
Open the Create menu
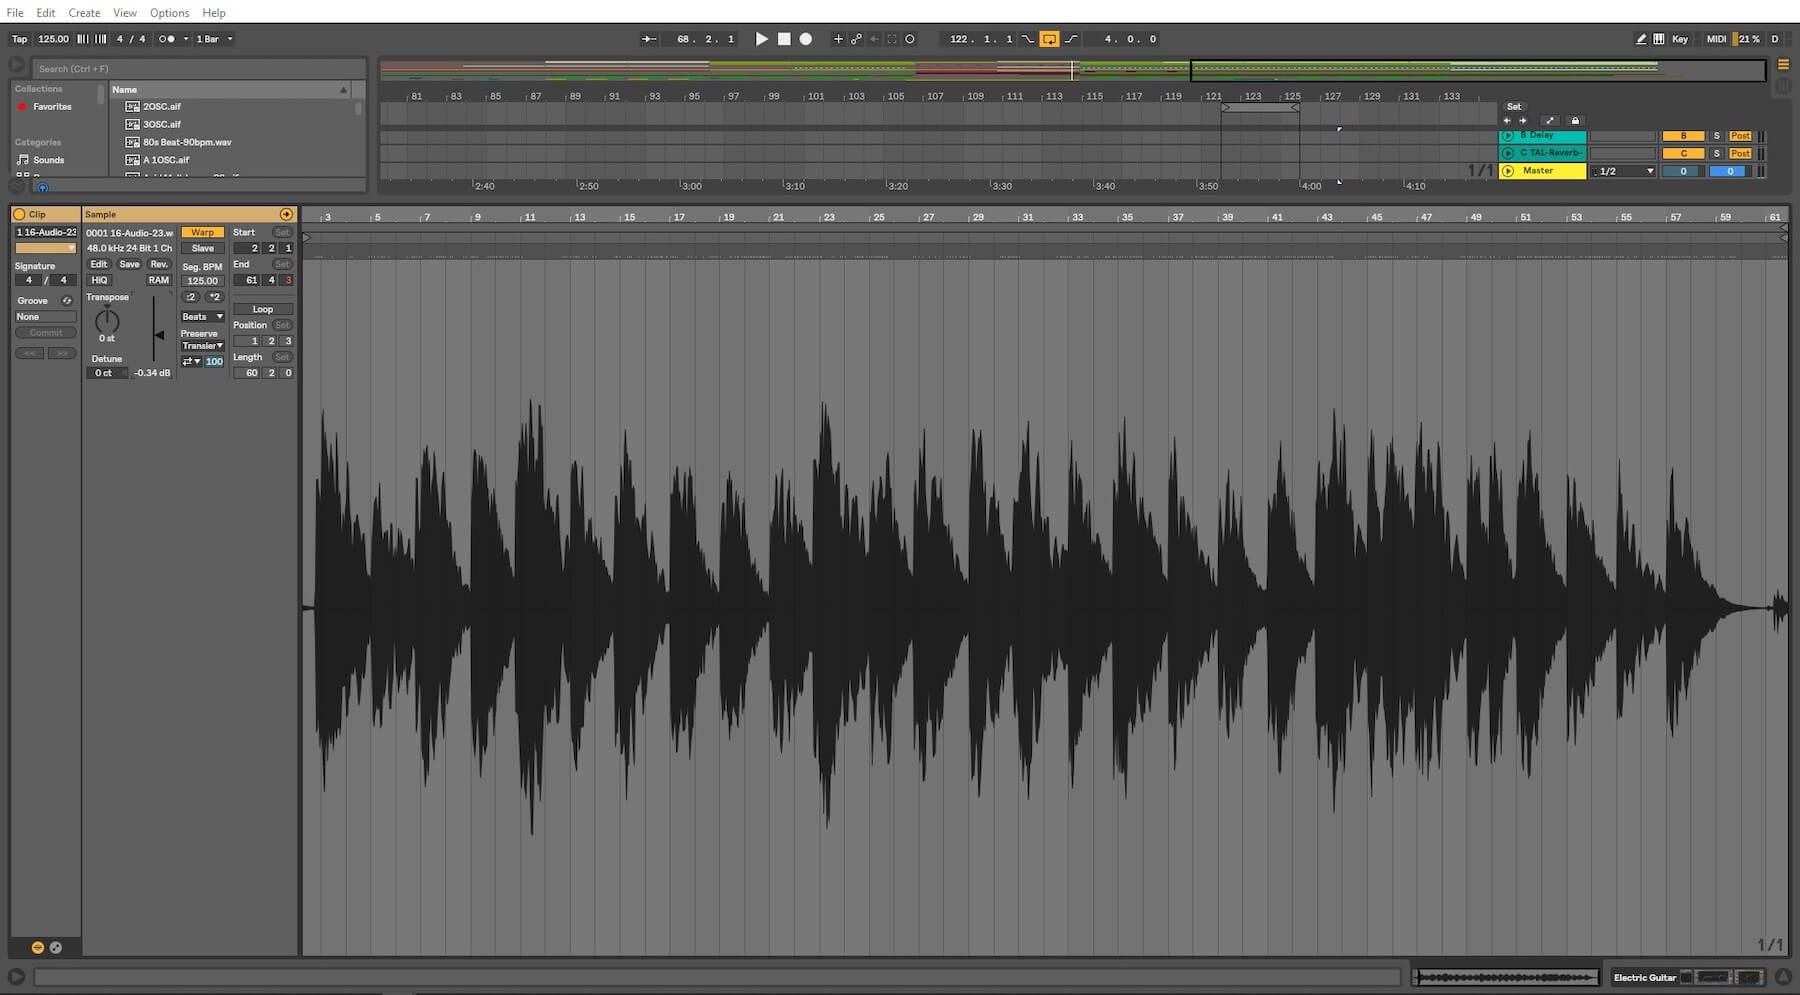84,13
